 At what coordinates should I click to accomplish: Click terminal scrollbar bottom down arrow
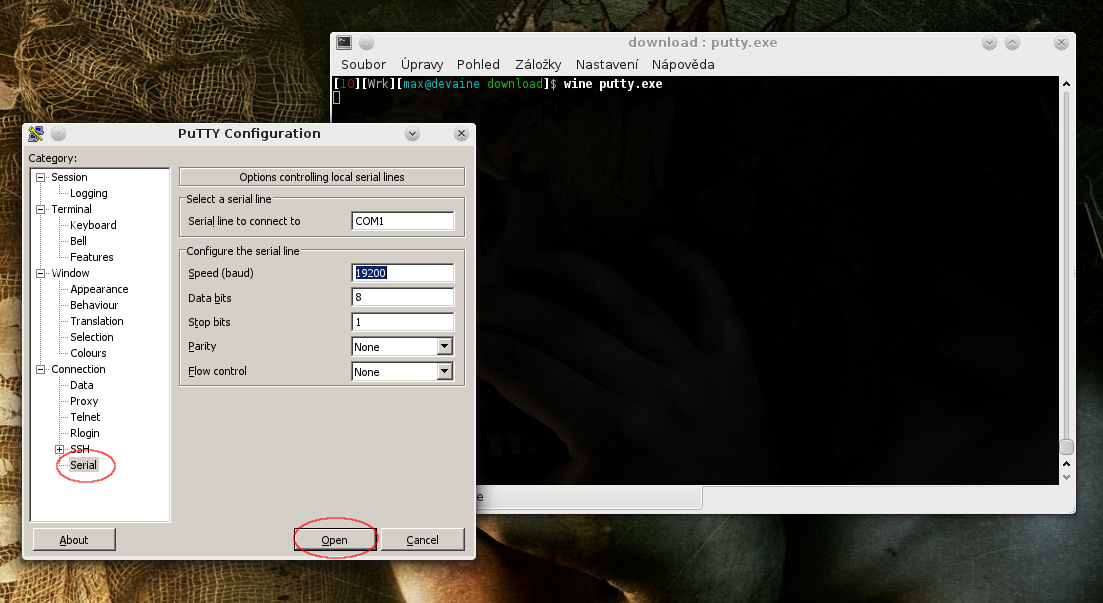(1066, 477)
